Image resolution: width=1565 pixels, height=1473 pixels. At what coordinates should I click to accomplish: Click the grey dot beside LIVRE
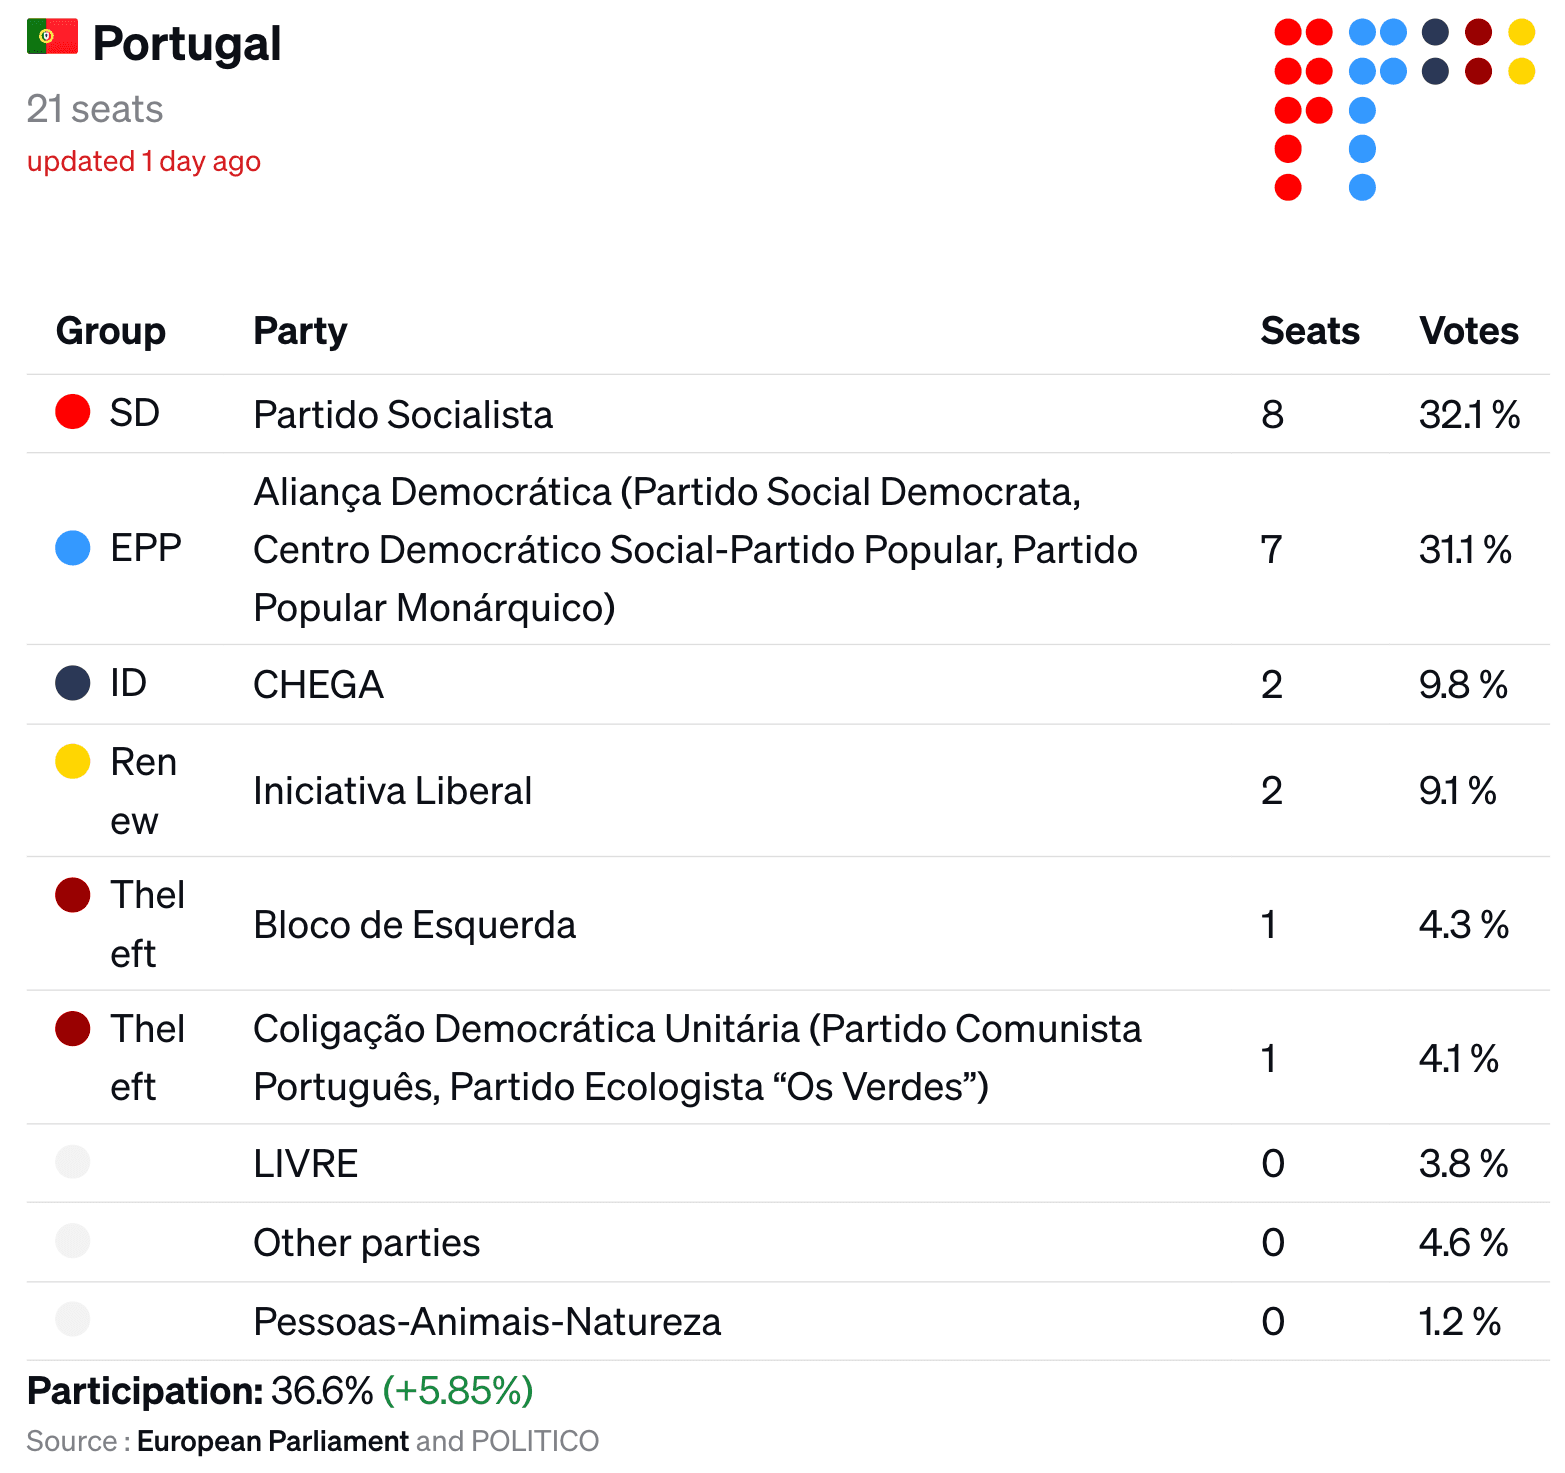click(x=73, y=1162)
